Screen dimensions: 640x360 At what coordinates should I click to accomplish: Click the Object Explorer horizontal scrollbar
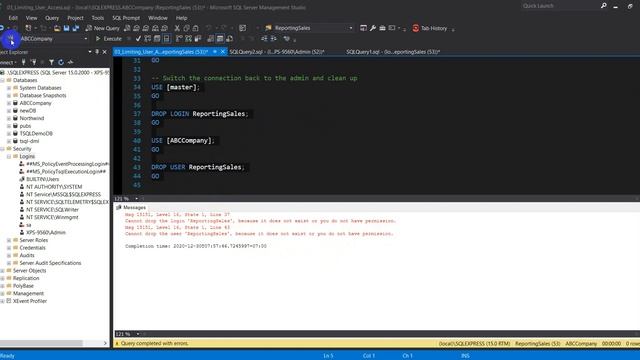click(x=41, y=343)
